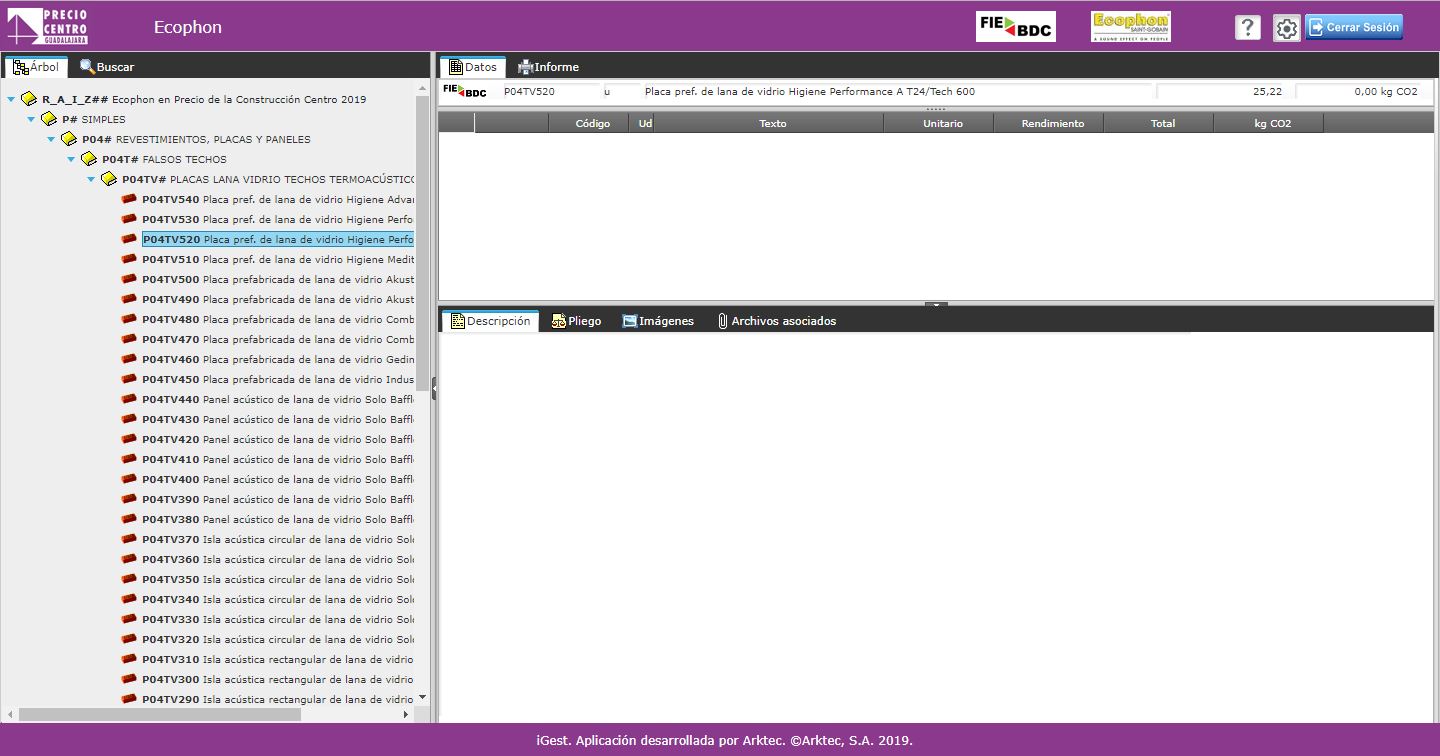This screenshot has height=756, width=1440.
Task: Switch to the Buscar tab
Action: coord(107,67)
